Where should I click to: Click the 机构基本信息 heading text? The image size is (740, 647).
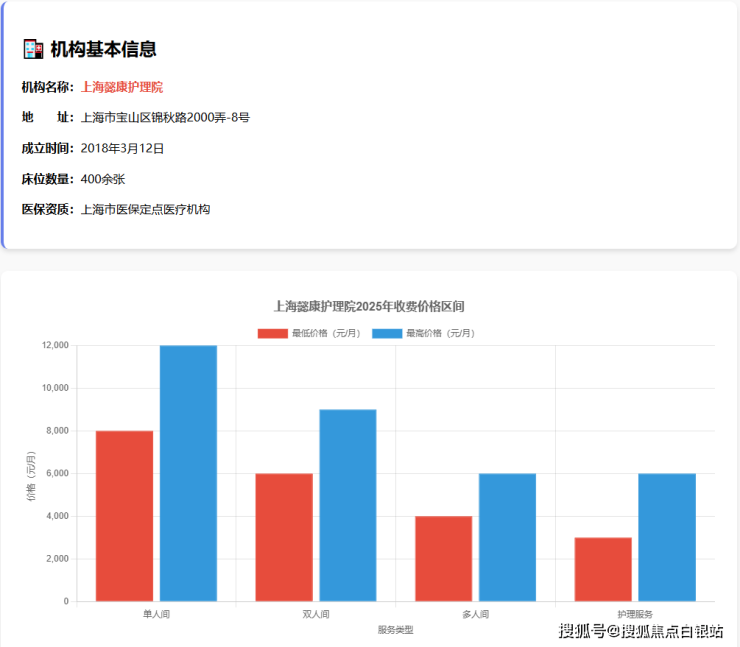point(103,49)
